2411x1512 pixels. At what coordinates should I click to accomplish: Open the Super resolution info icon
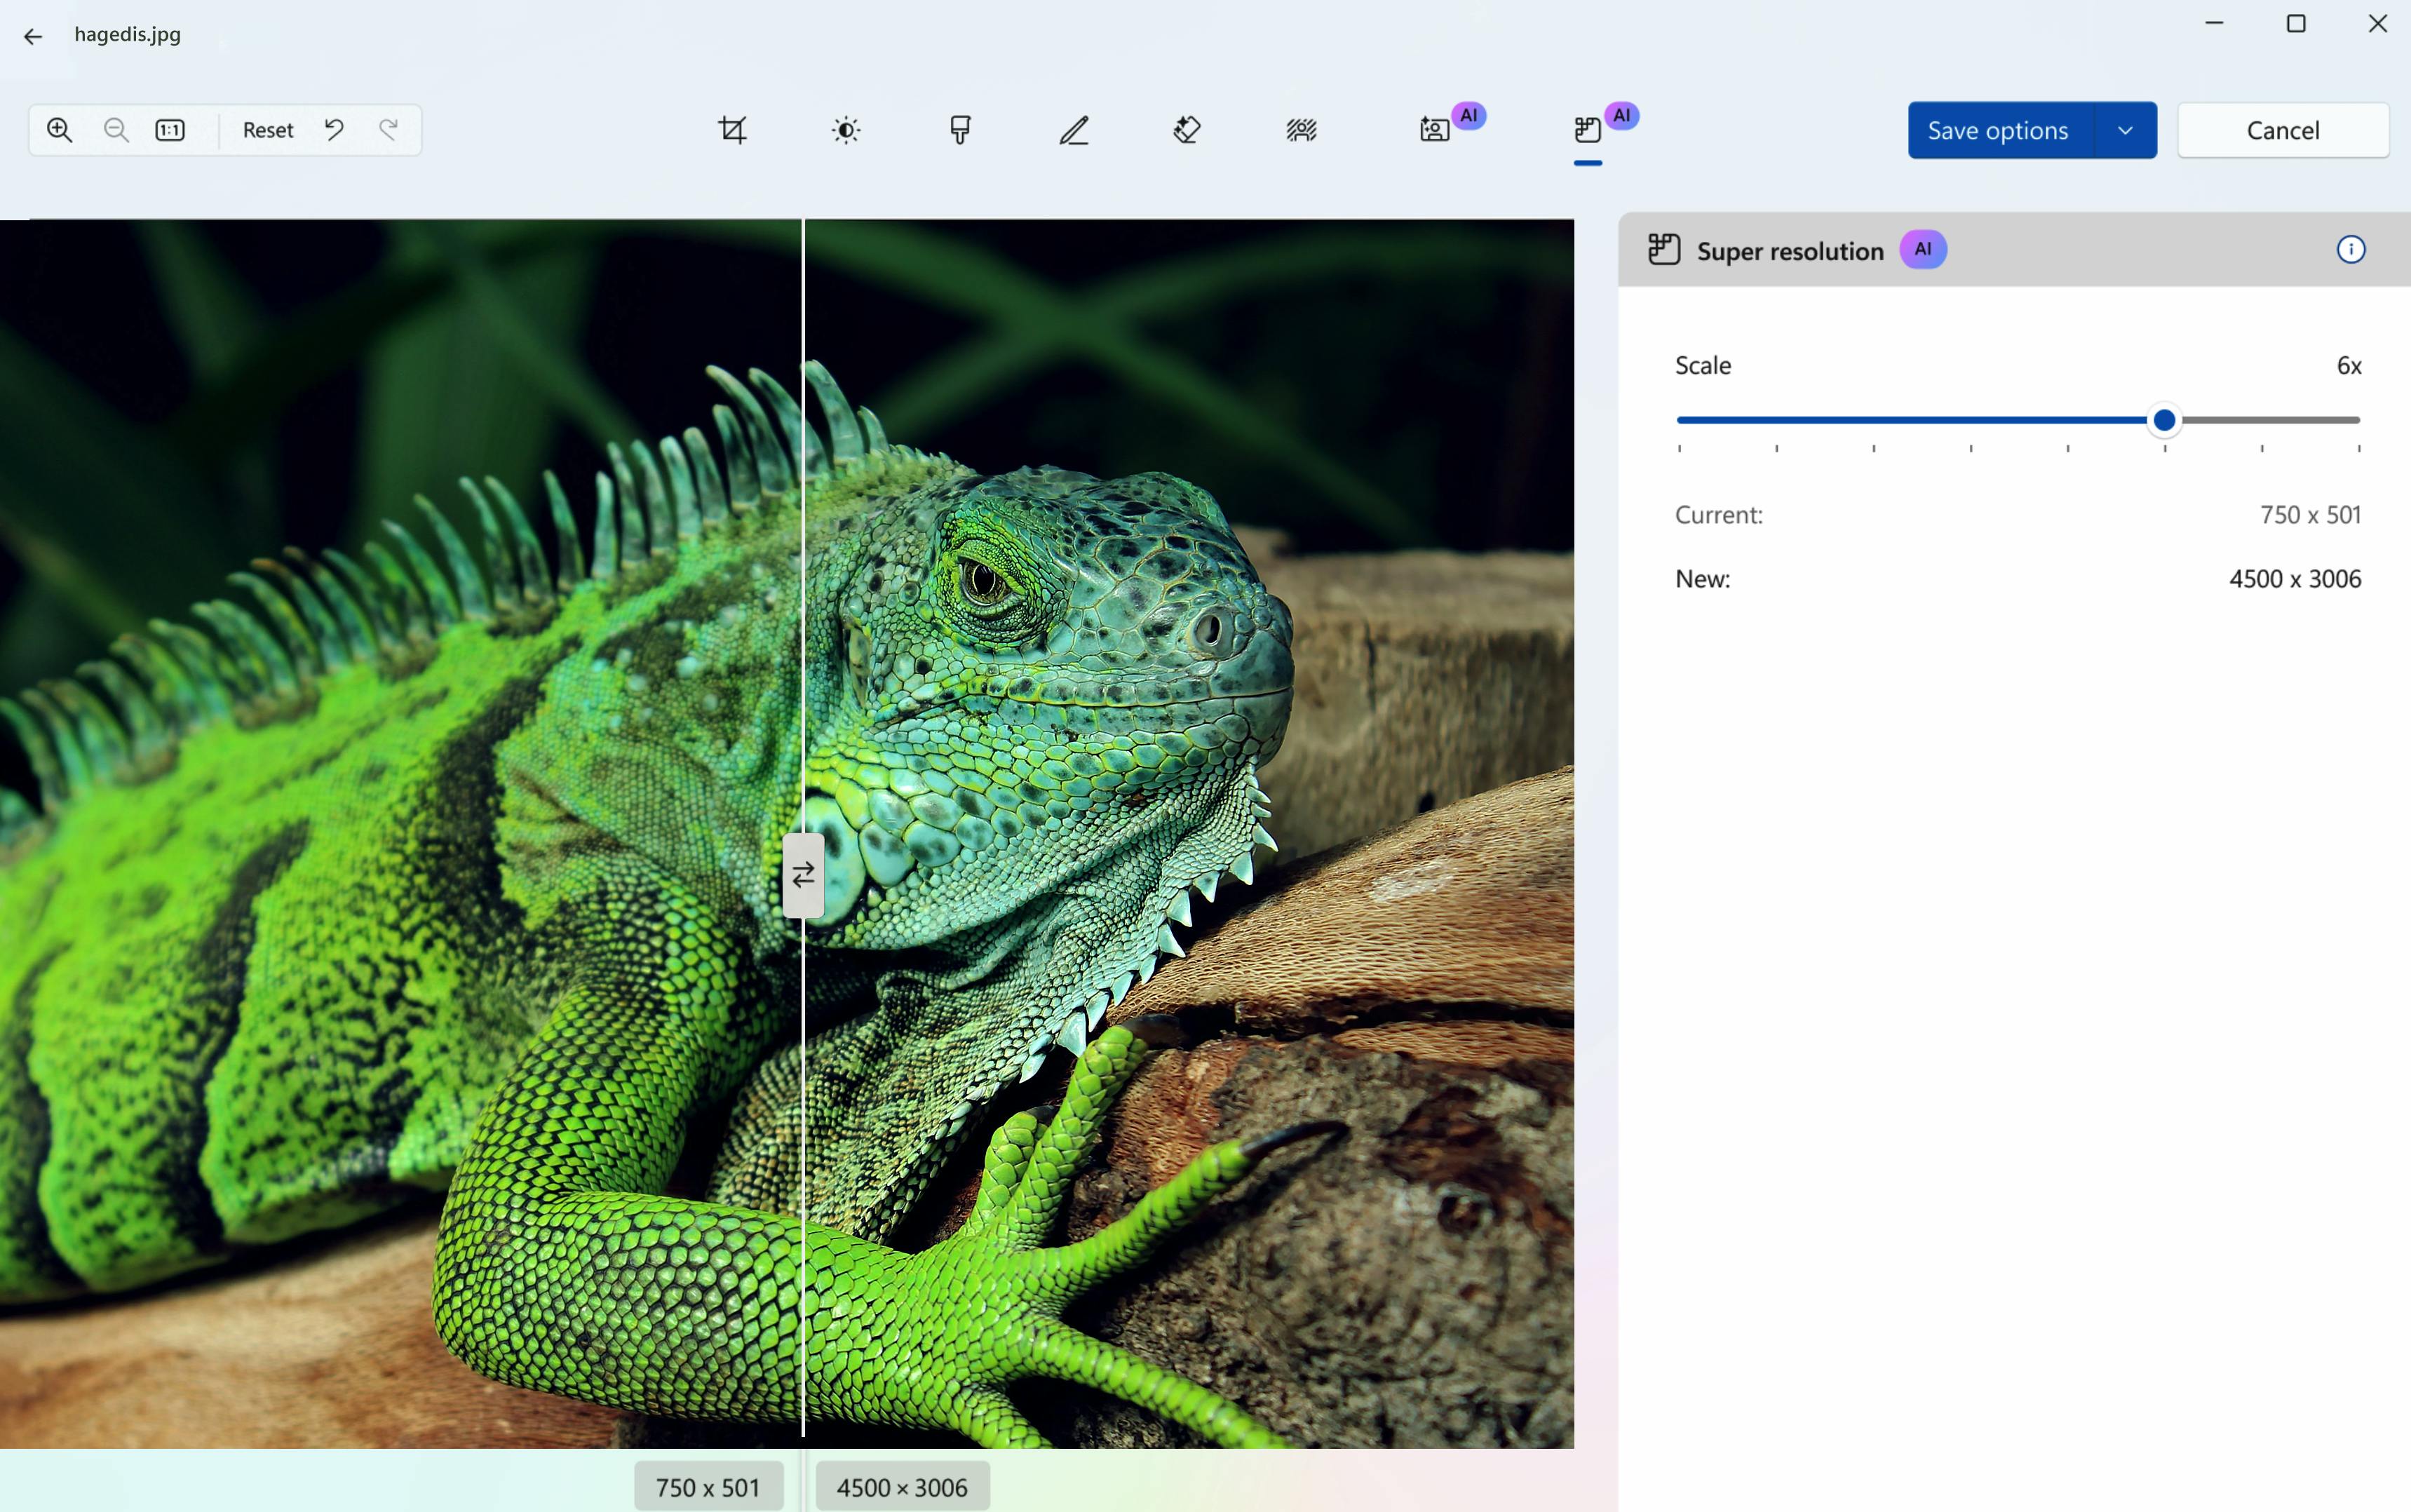2350,250
